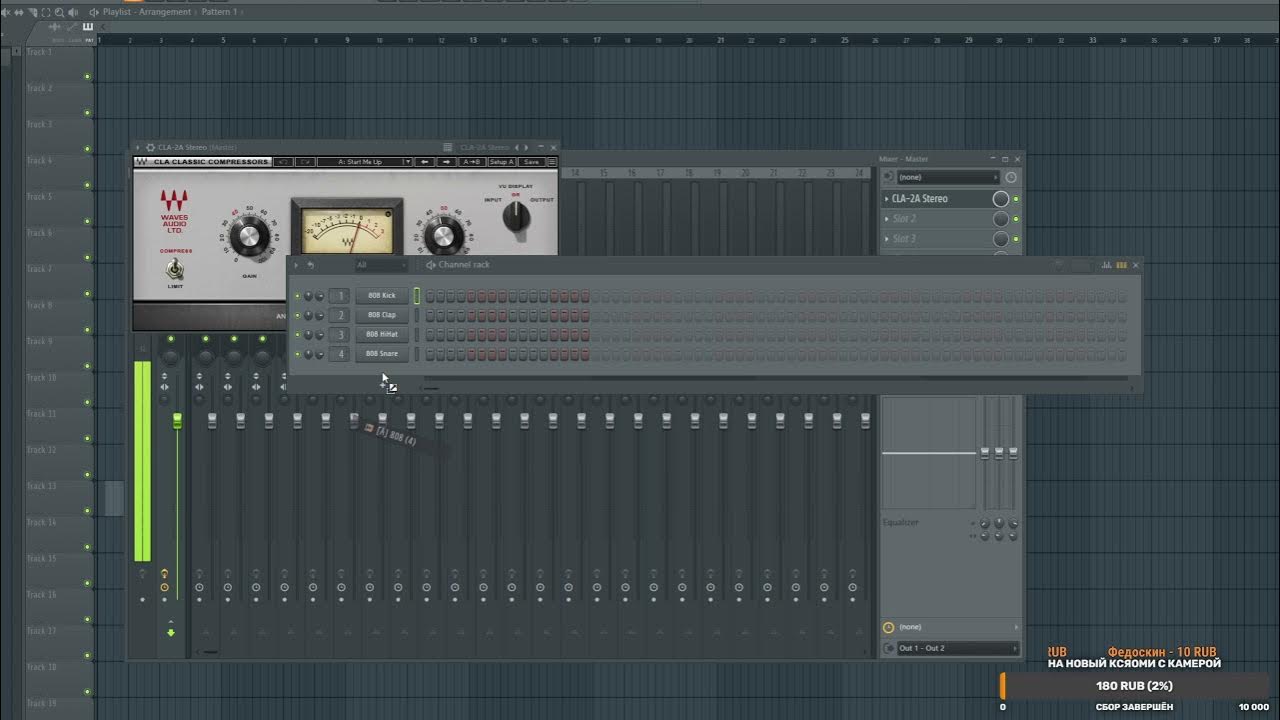
Task: Click the Waves redo arrow button
Action: (305, 161)
